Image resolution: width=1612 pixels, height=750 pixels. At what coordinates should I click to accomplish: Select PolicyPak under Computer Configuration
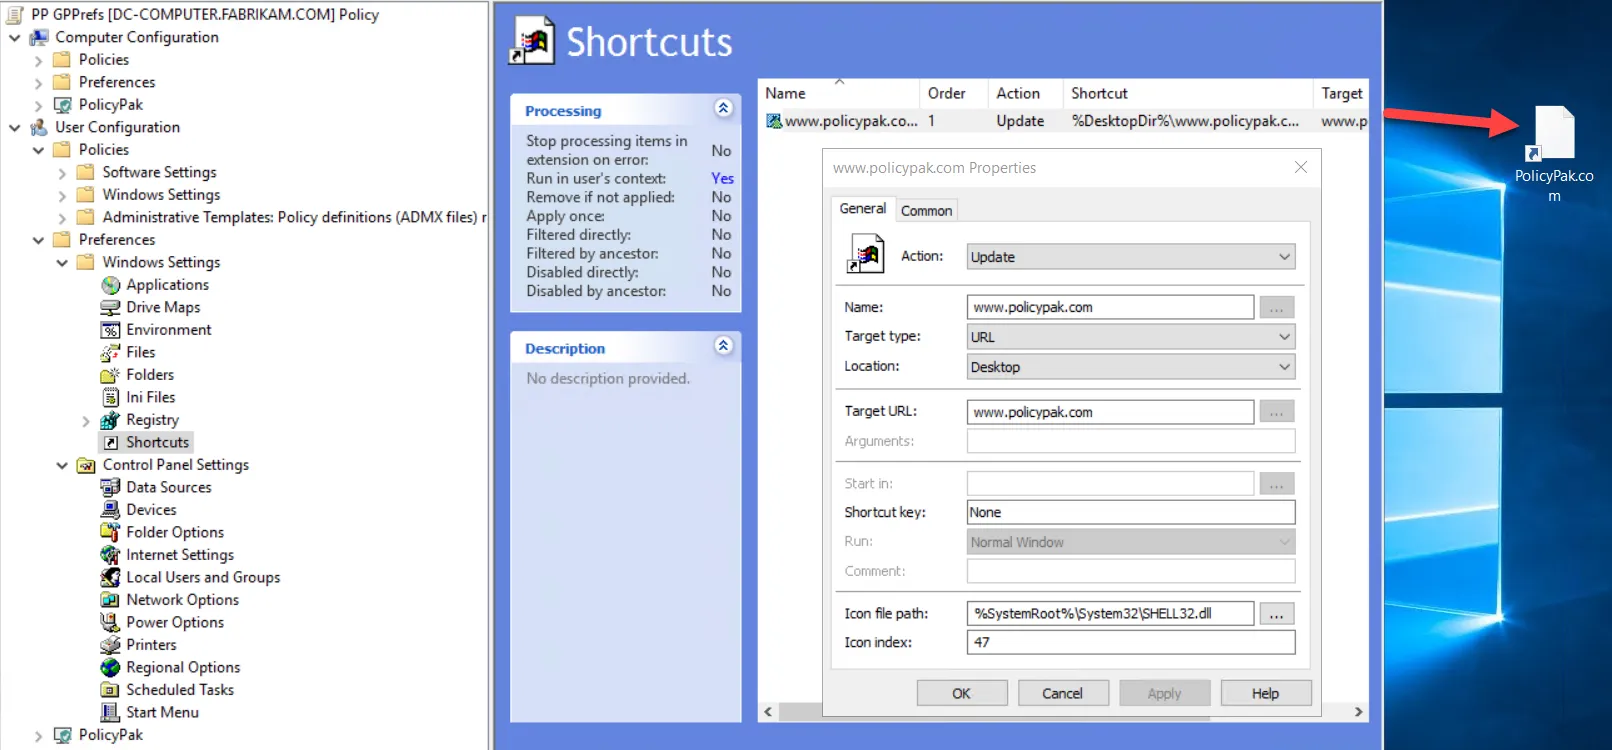coord(111,105)
